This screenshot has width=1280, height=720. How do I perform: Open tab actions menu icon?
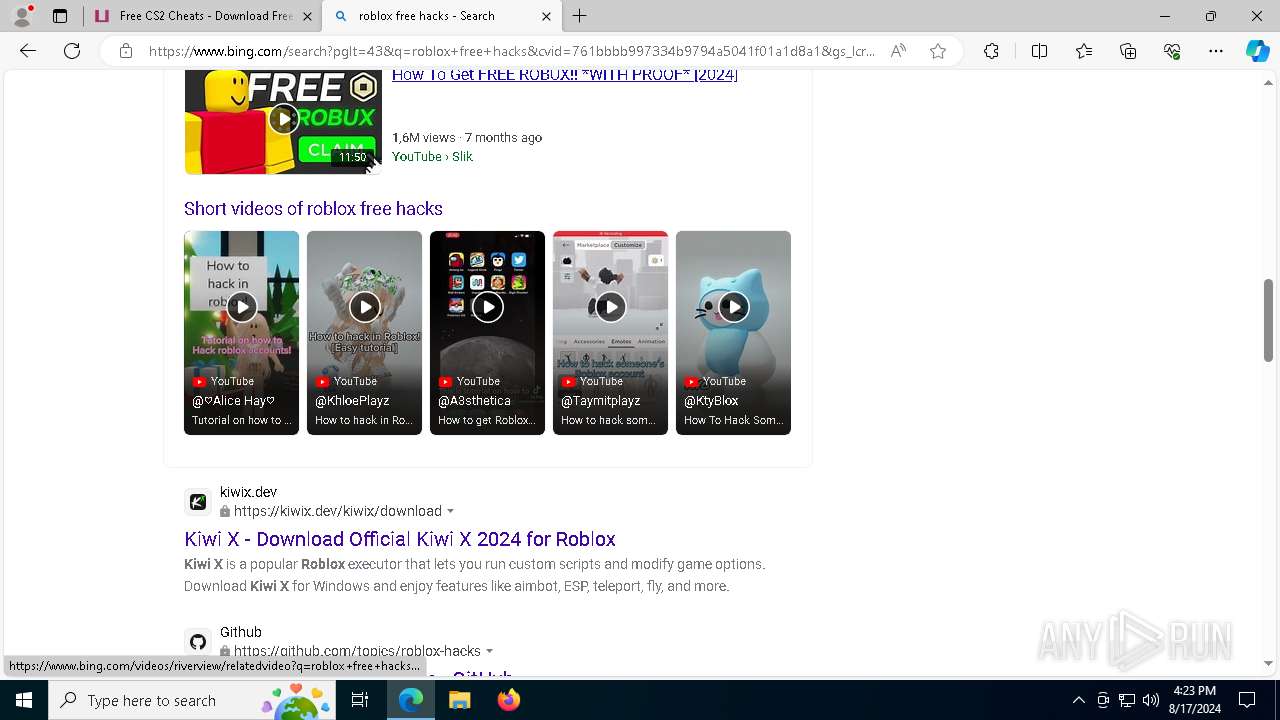(x=60, y=16)
